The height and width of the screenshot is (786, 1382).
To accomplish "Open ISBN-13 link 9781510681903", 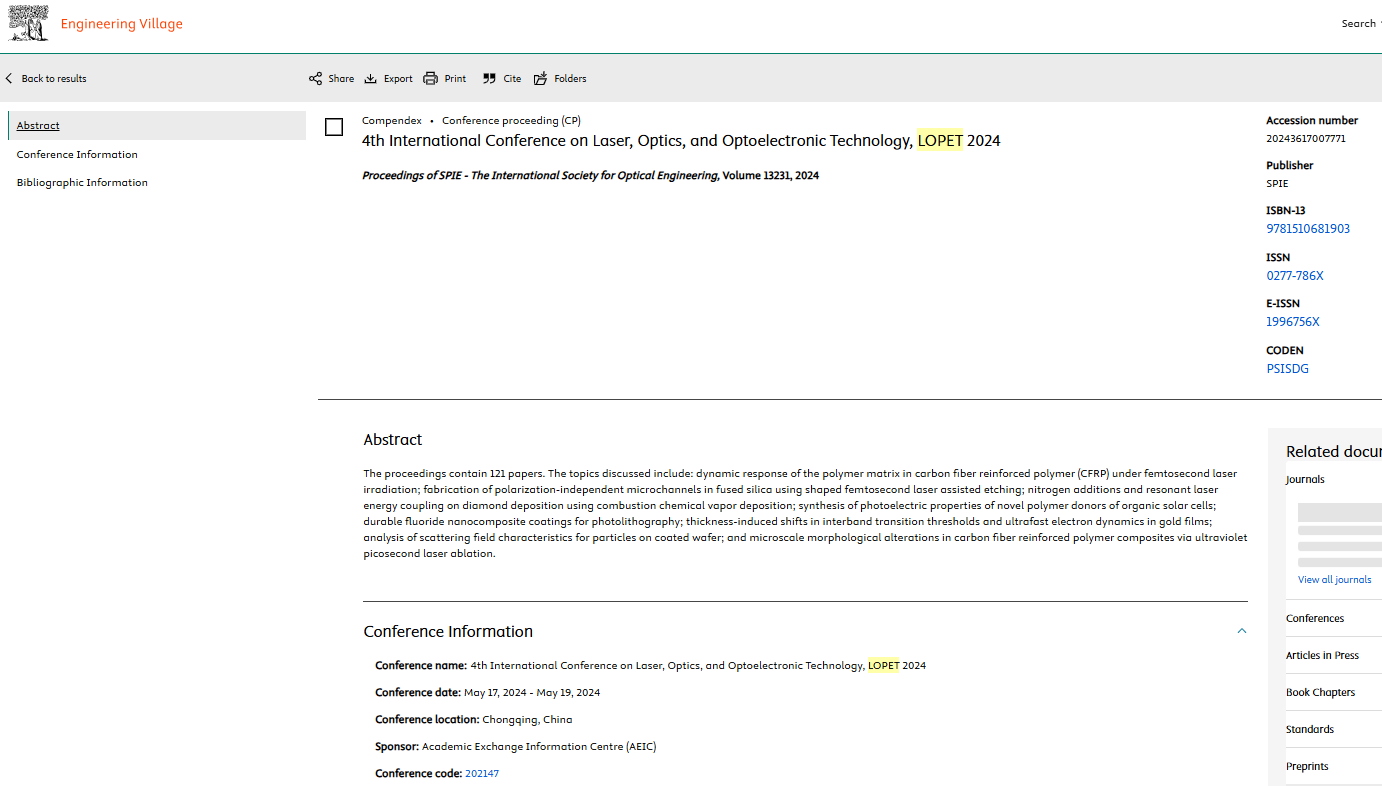I will pos(1307,229).
